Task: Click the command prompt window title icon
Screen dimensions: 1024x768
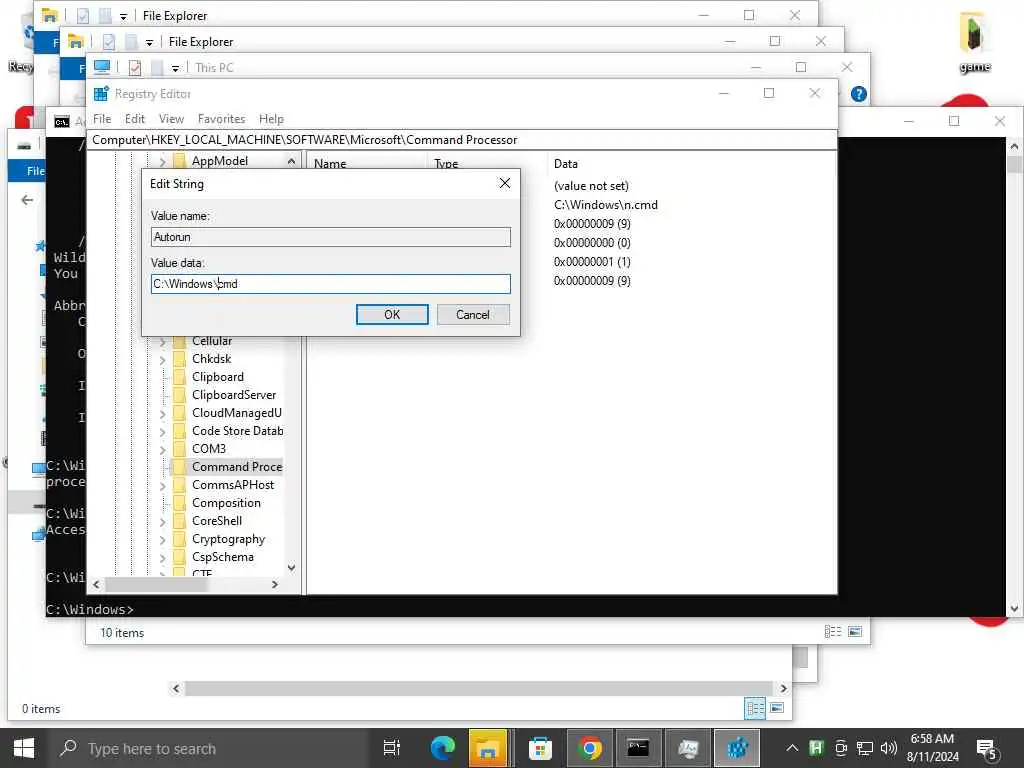Action: pos(62,122)
